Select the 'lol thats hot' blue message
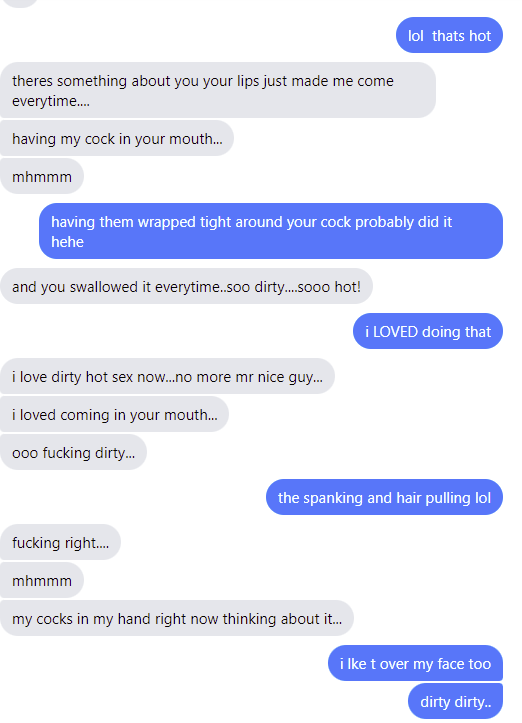This screenshot has width=522, height=723. [x=449, y=36]
